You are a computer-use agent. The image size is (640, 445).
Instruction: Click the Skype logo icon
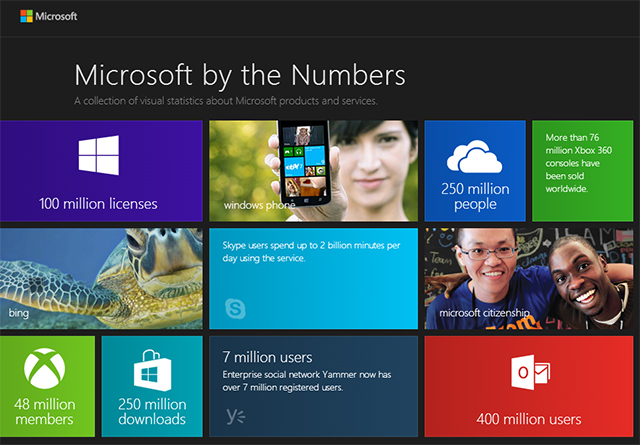pyautogui.click(x=235, y=309)
